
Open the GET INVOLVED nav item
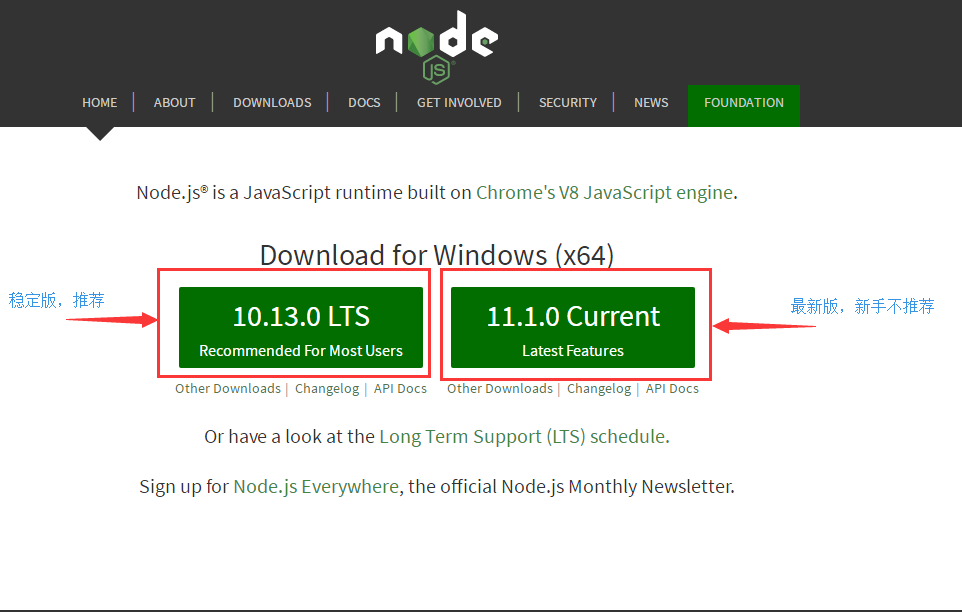pos(459,102)
